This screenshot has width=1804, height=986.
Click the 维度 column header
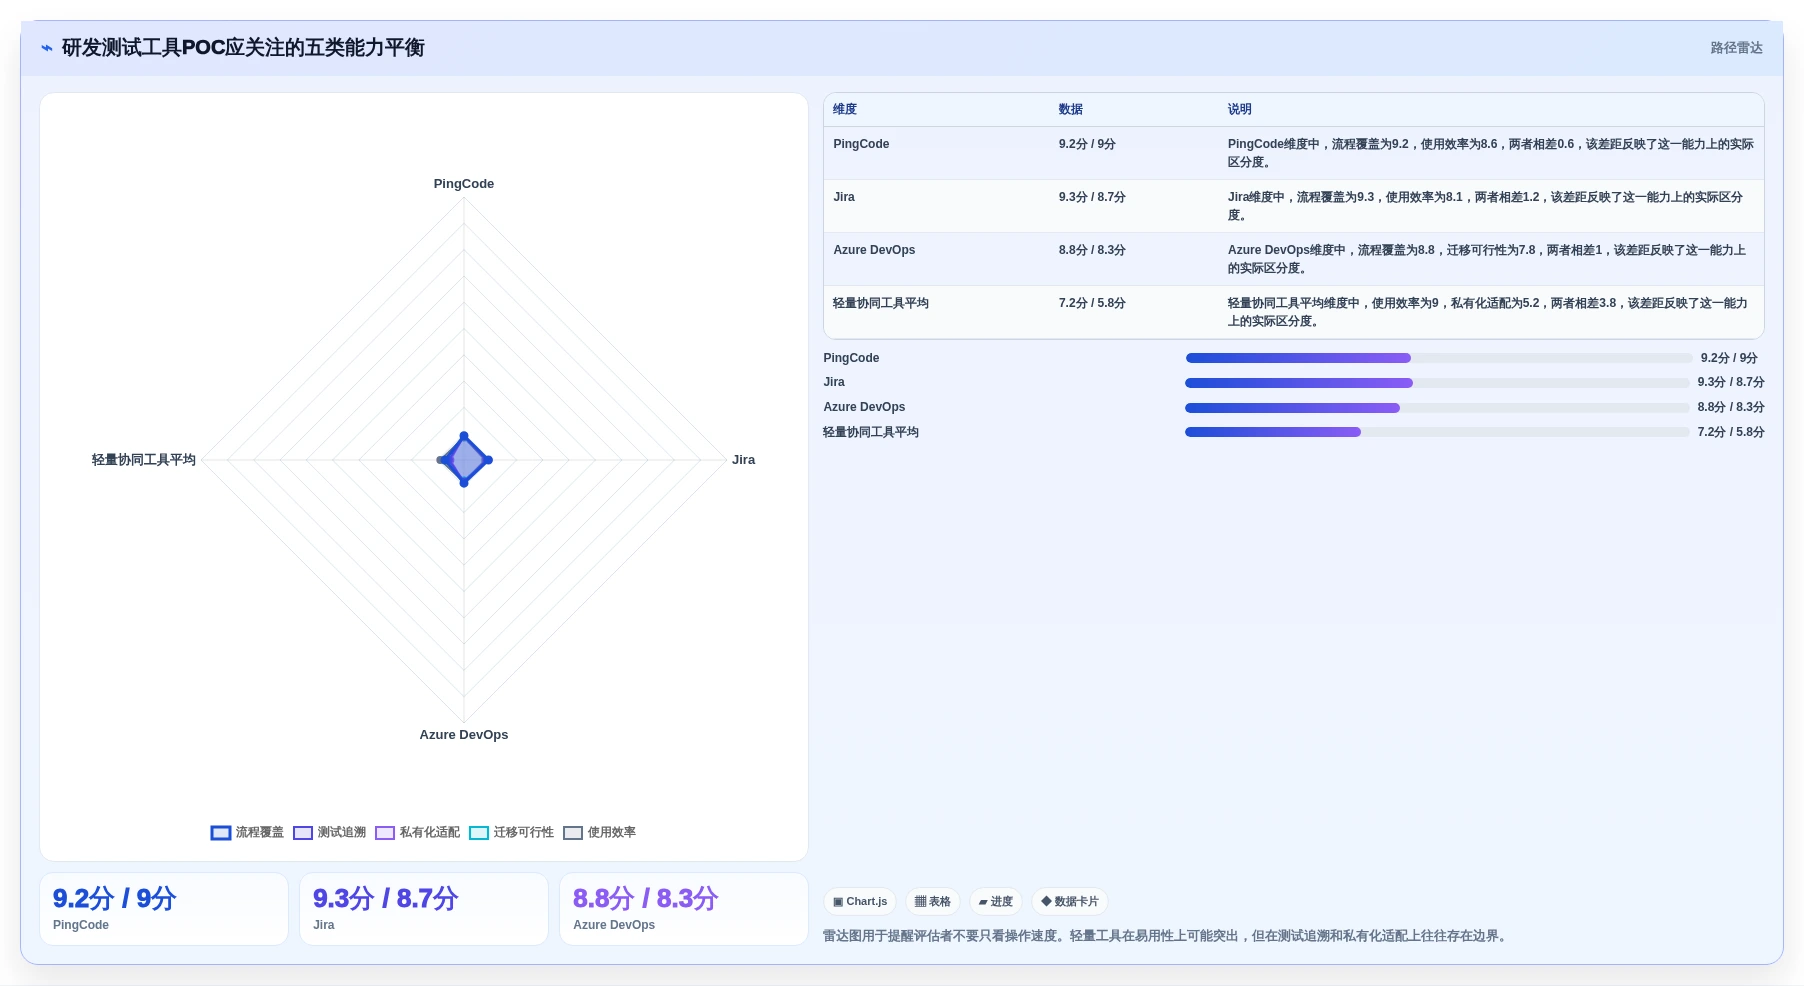click(x=845, y=109)
